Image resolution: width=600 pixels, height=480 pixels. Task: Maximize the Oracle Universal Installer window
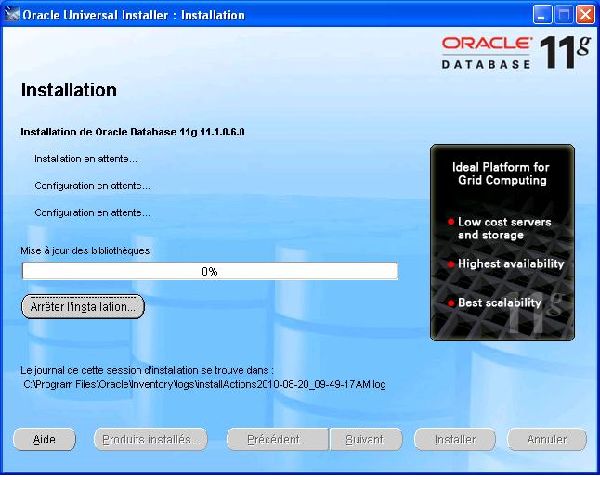point(564,15)
